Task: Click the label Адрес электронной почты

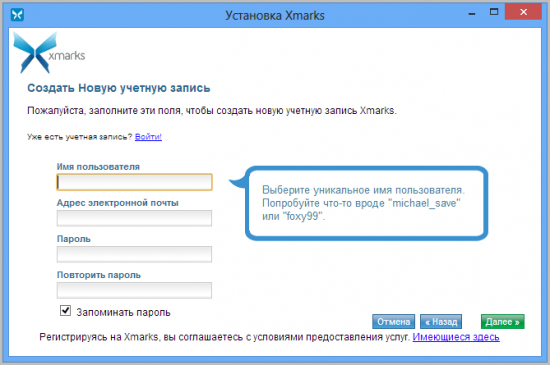Action: (x=118, y=203)
